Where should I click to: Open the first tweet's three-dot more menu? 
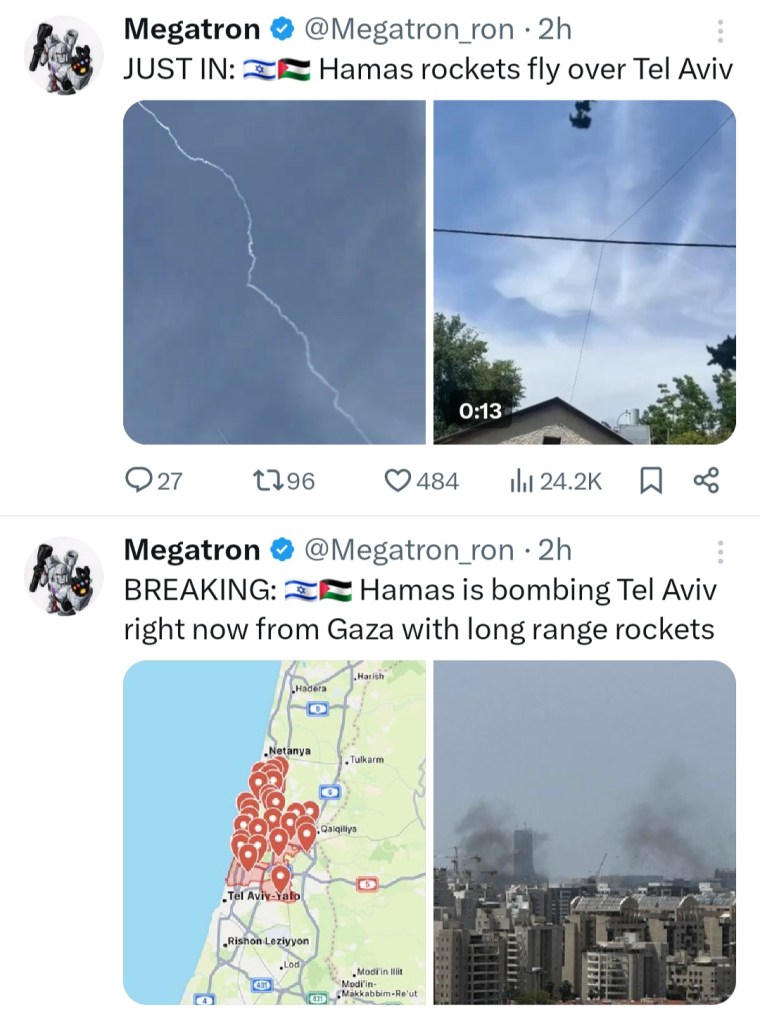pos(721,32)
